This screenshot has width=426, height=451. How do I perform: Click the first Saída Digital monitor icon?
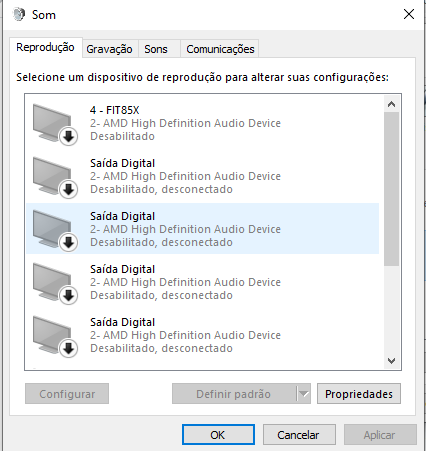pos(53,177)
